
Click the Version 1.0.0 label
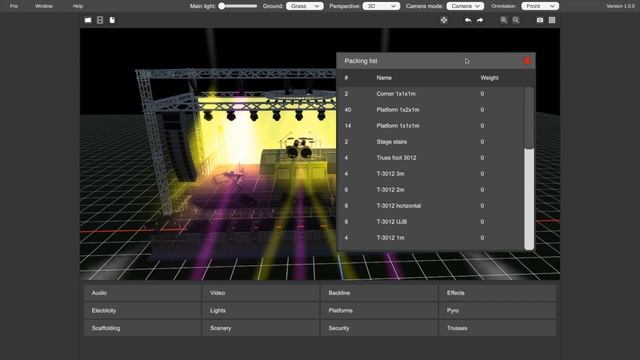click(620, 6)
